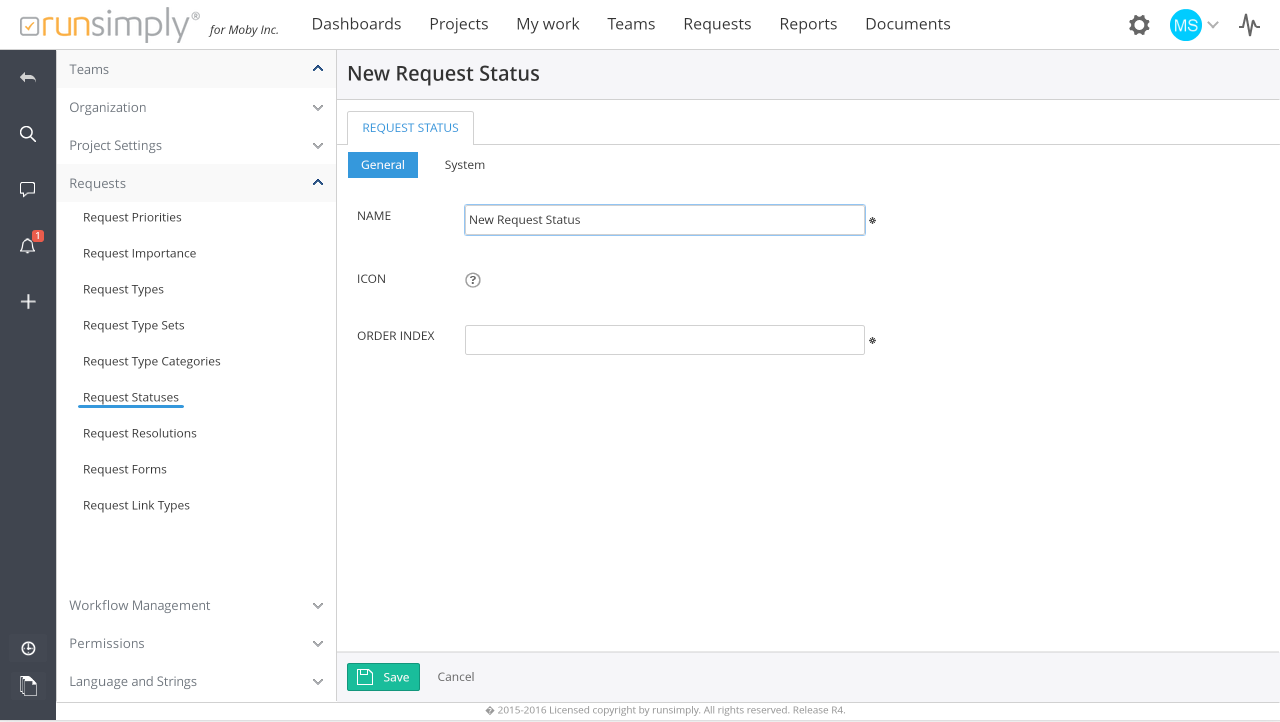Expand Workflow Management section
This screenshot has width=1280, height=722.
(x=318, y=605)
